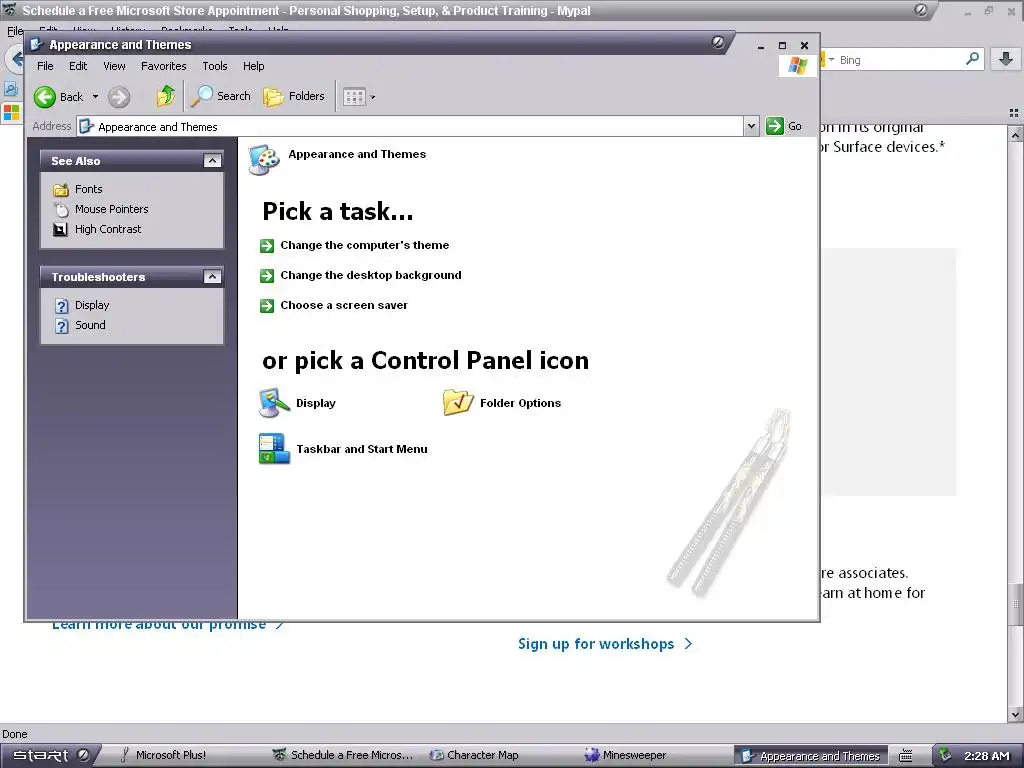The image size is (1024, 768).
Task: Click the Address bar field
Action: pos(410,126)
